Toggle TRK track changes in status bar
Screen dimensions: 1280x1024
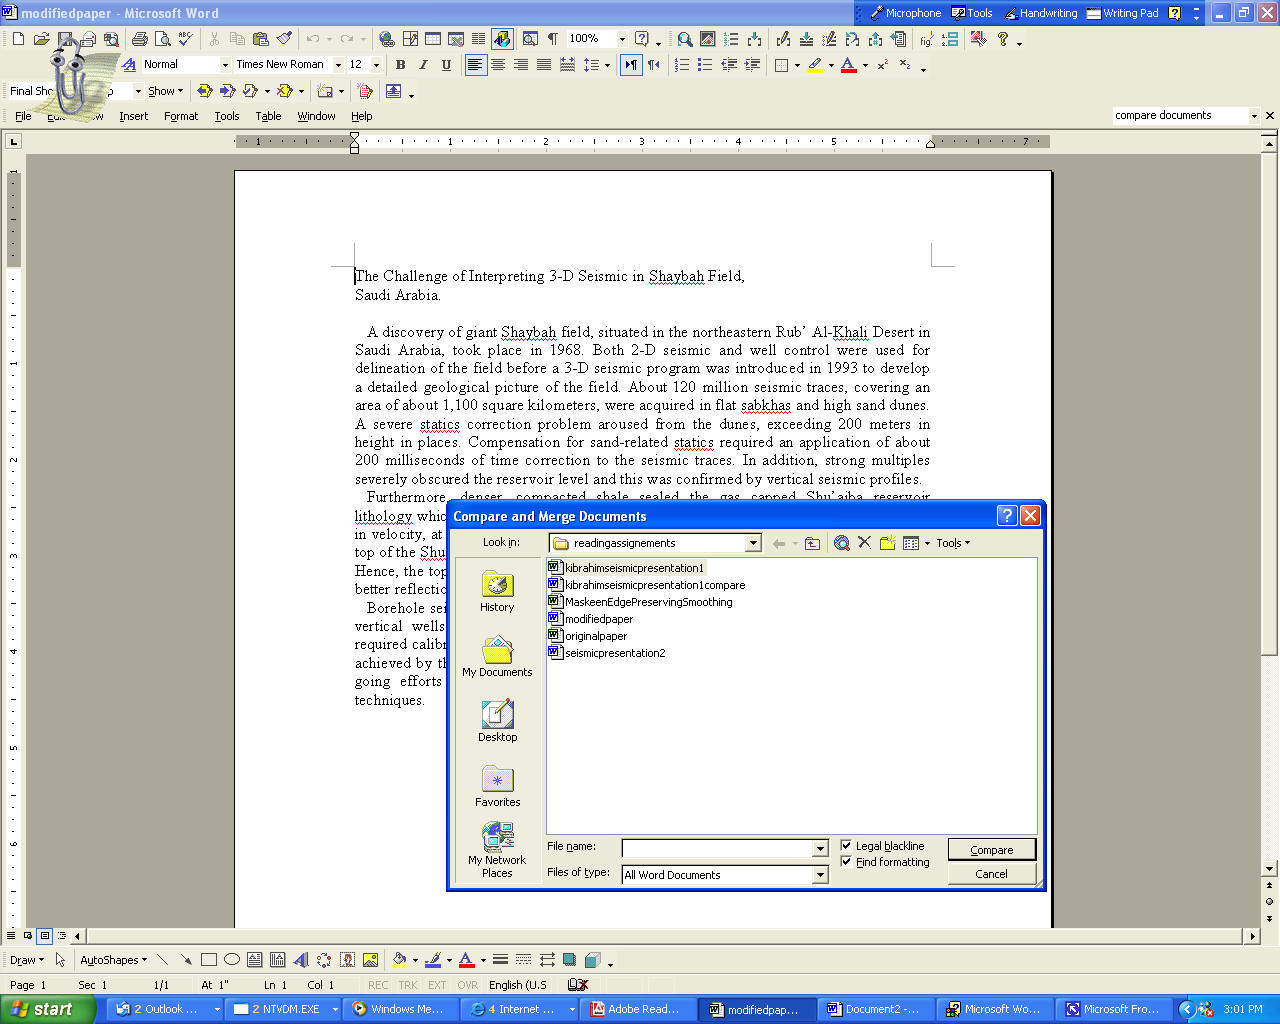click(x=408, y=985)
